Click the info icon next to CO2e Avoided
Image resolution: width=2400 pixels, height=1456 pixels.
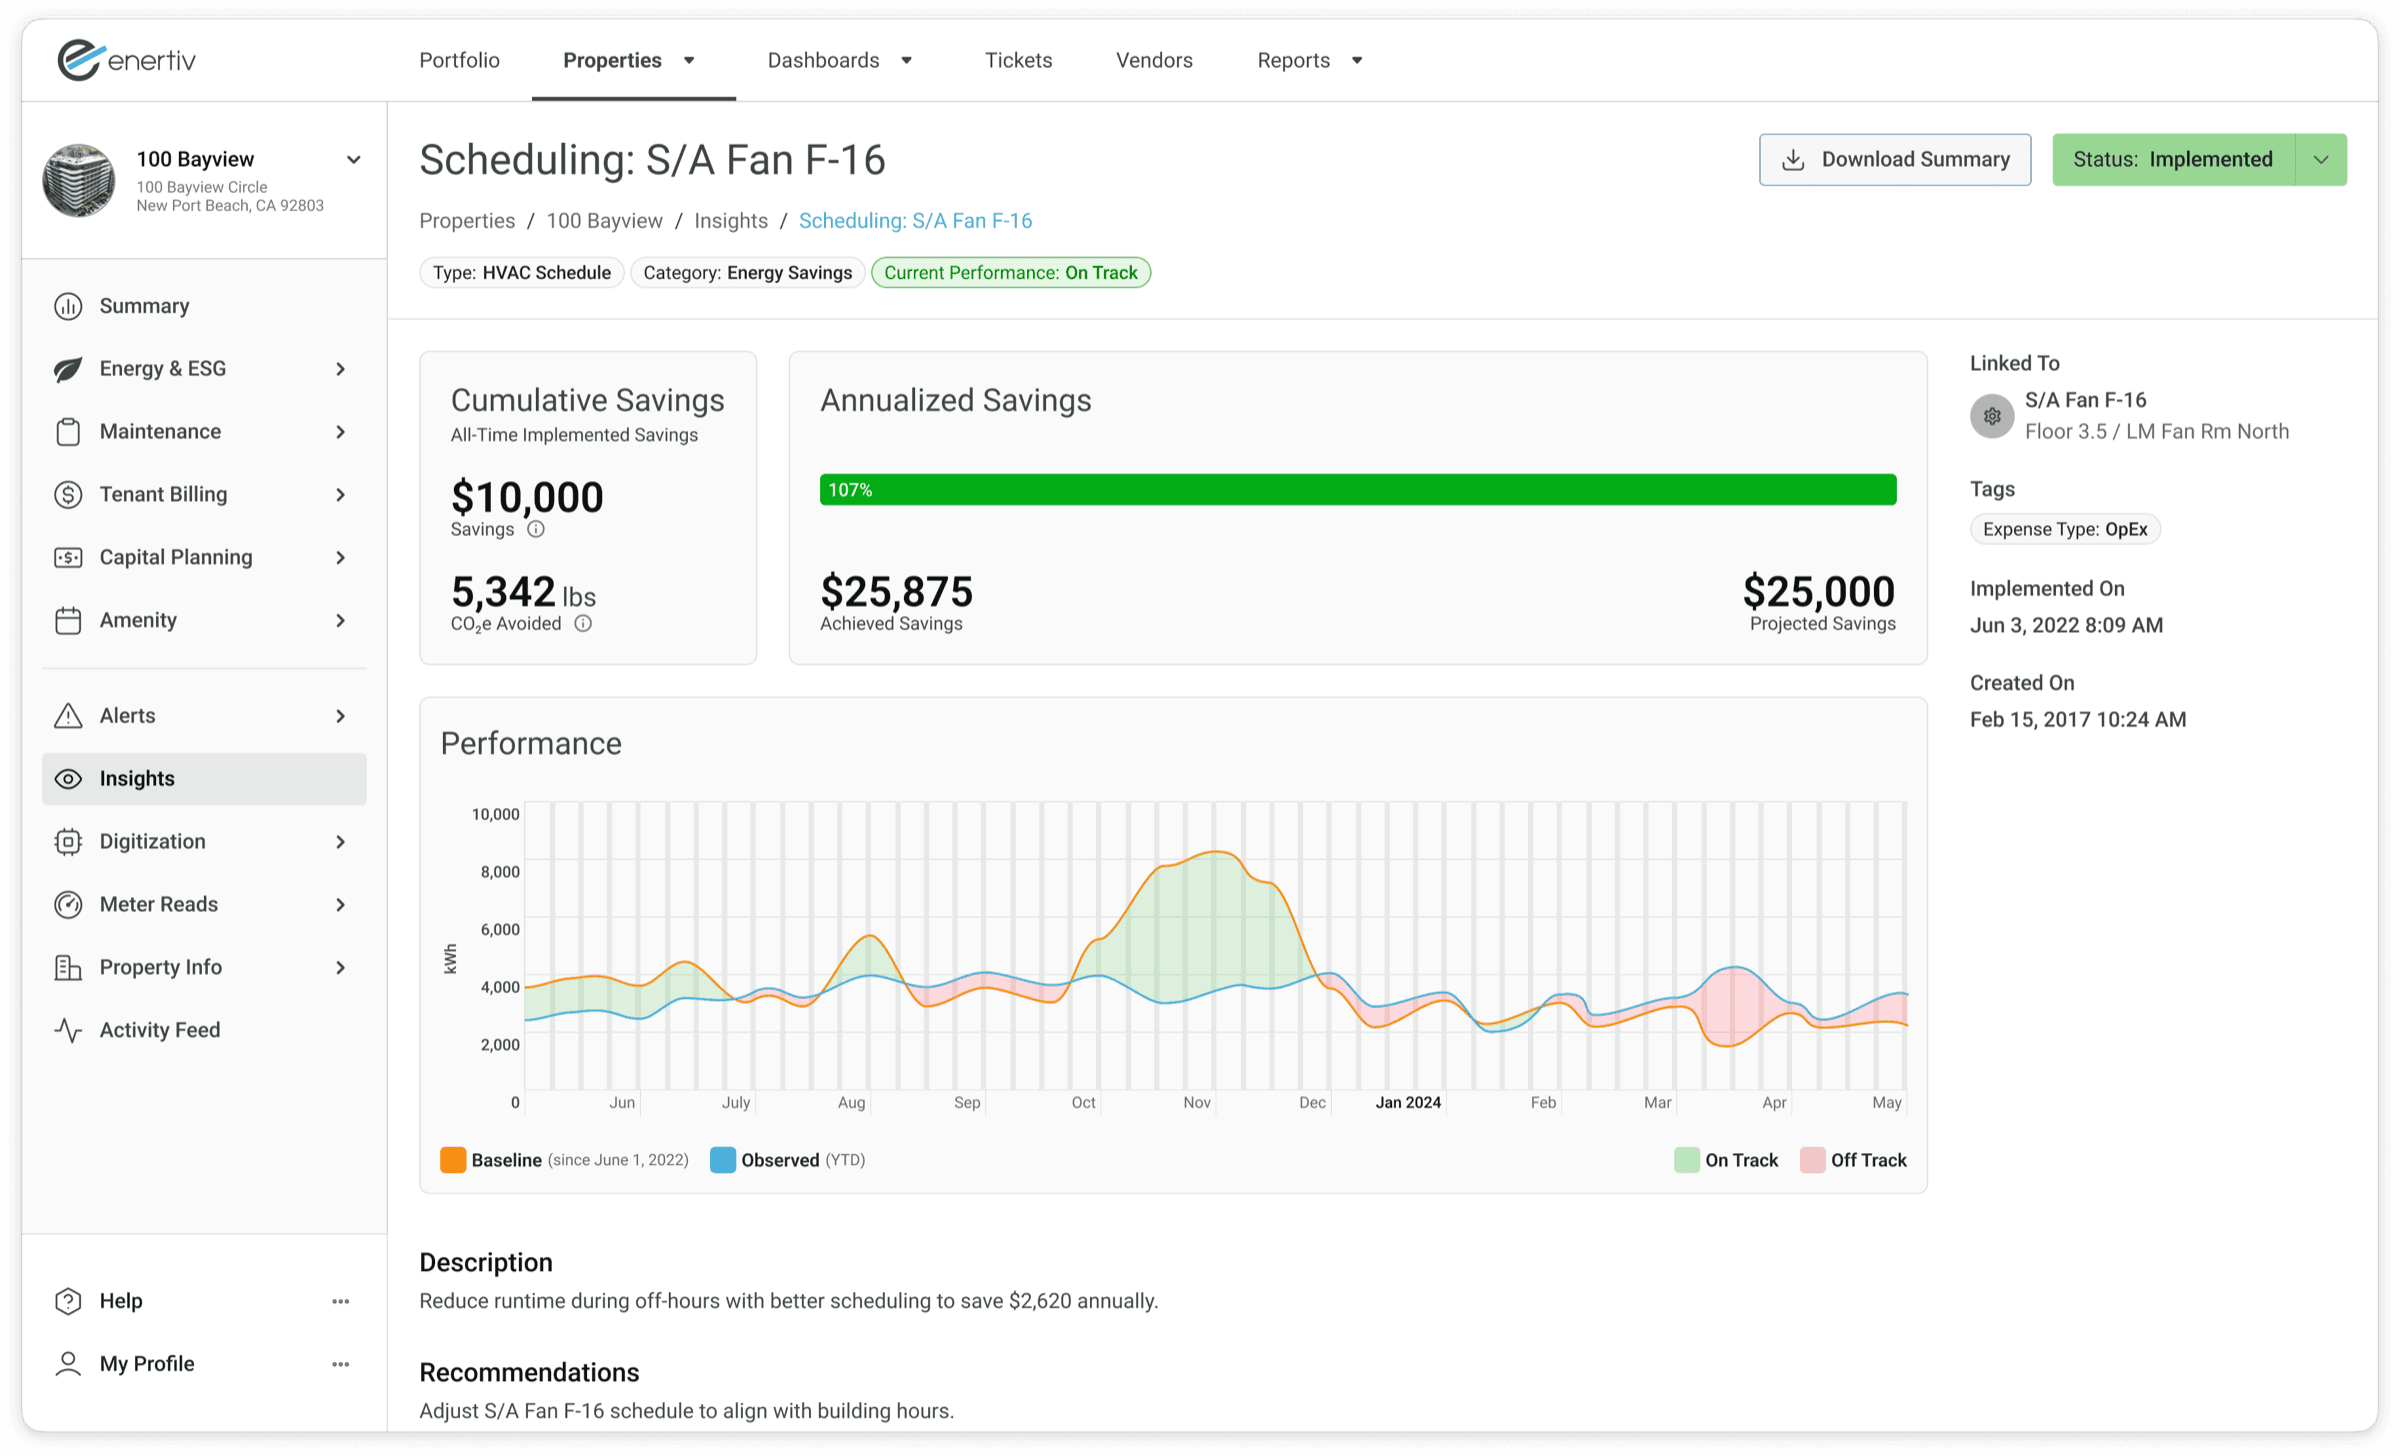pos(583,624)
